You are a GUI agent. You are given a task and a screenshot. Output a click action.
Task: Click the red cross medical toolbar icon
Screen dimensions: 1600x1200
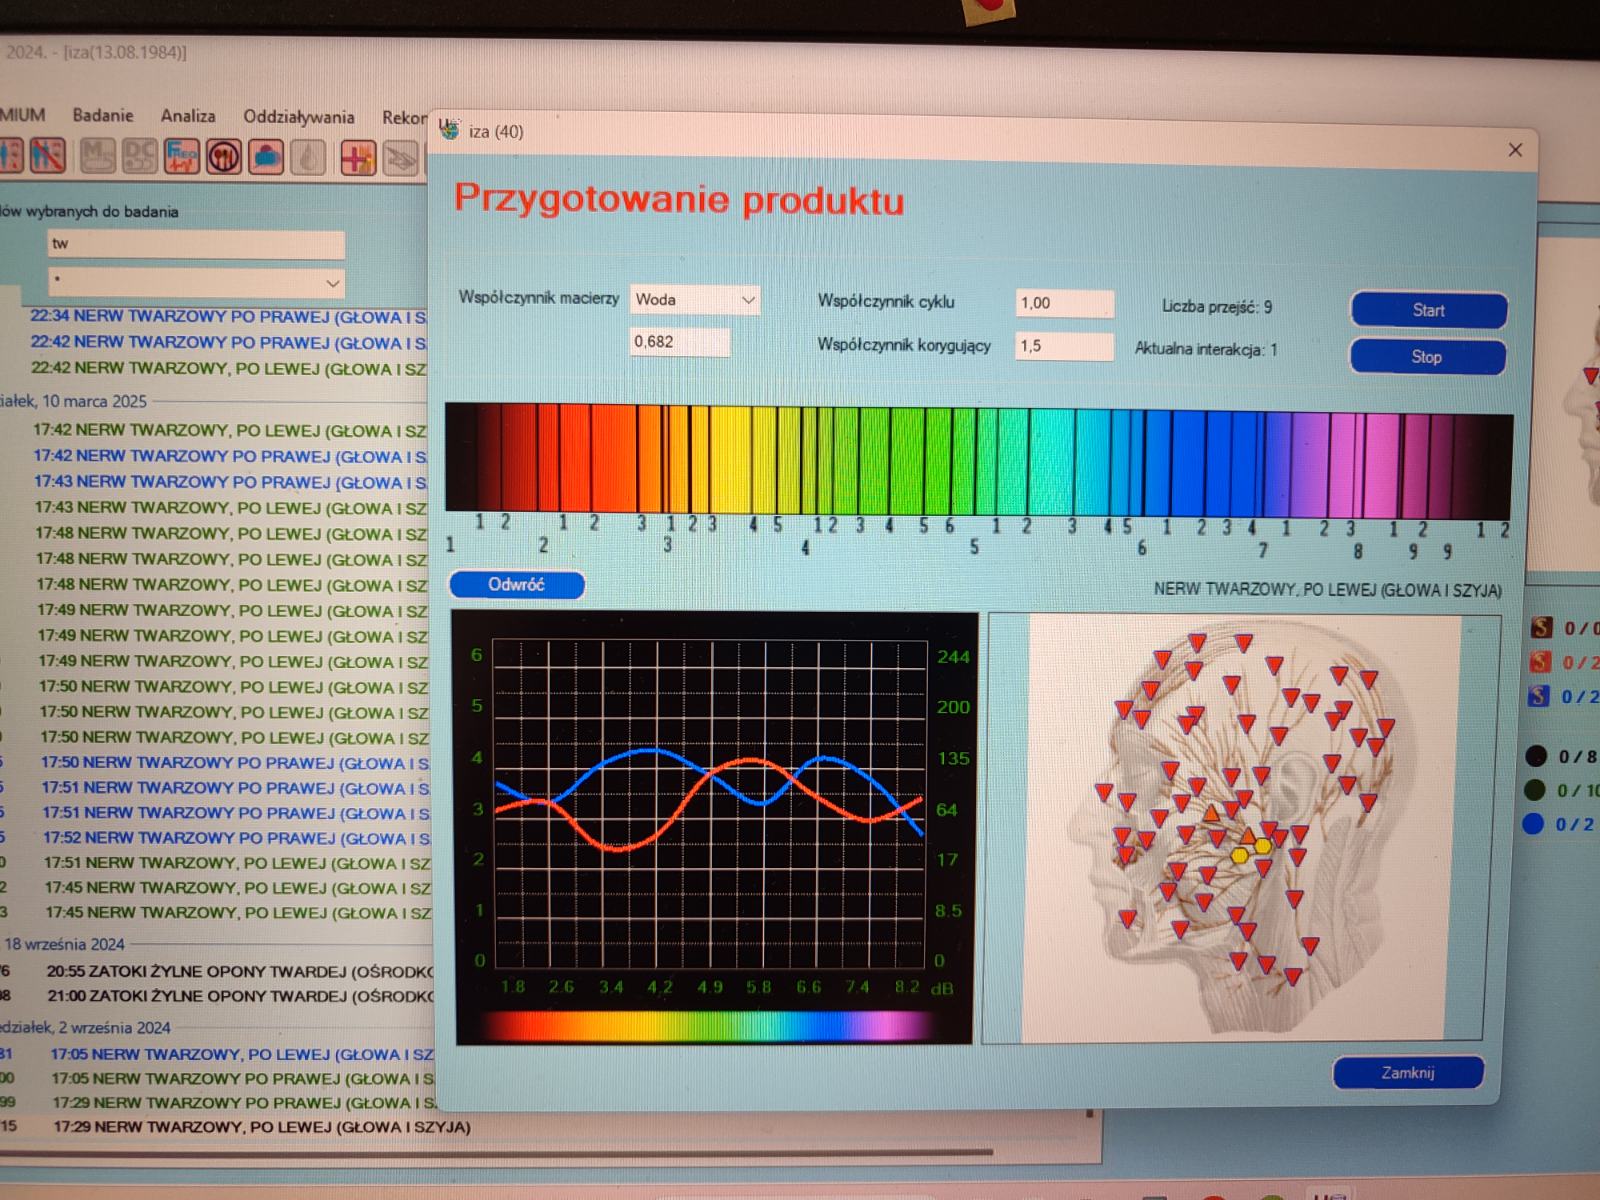point(358,158)
